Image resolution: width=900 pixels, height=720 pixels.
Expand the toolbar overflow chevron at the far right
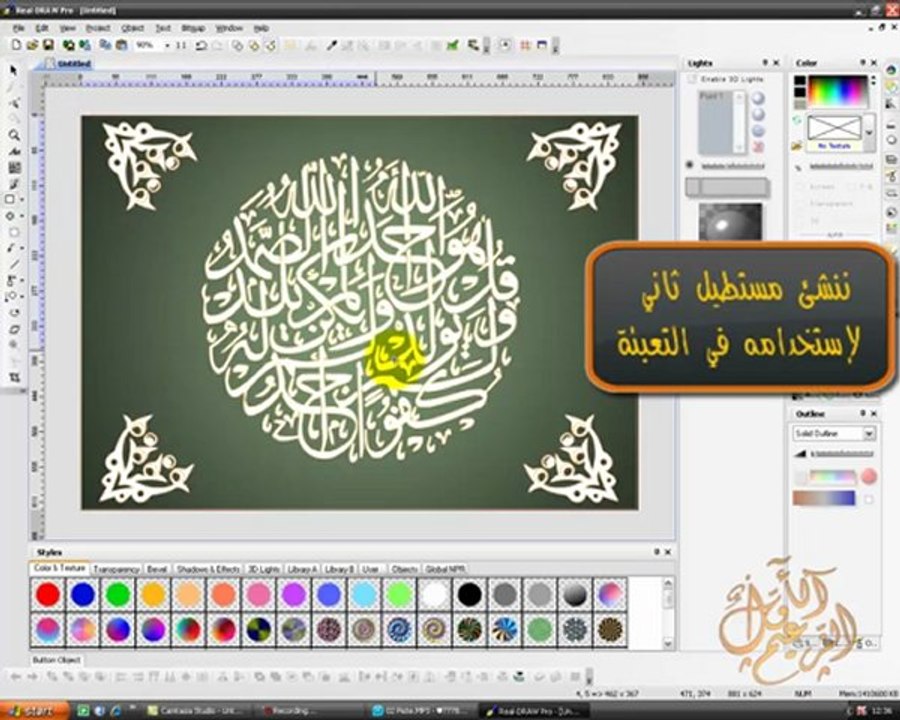[x=555, y=46]
